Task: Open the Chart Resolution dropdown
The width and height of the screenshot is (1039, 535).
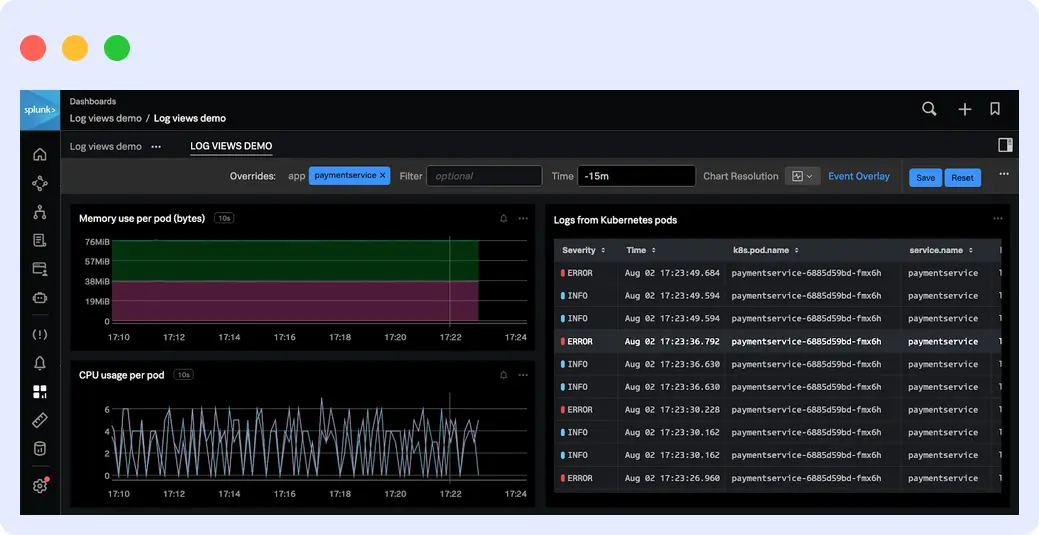Action: click(802, 176)
